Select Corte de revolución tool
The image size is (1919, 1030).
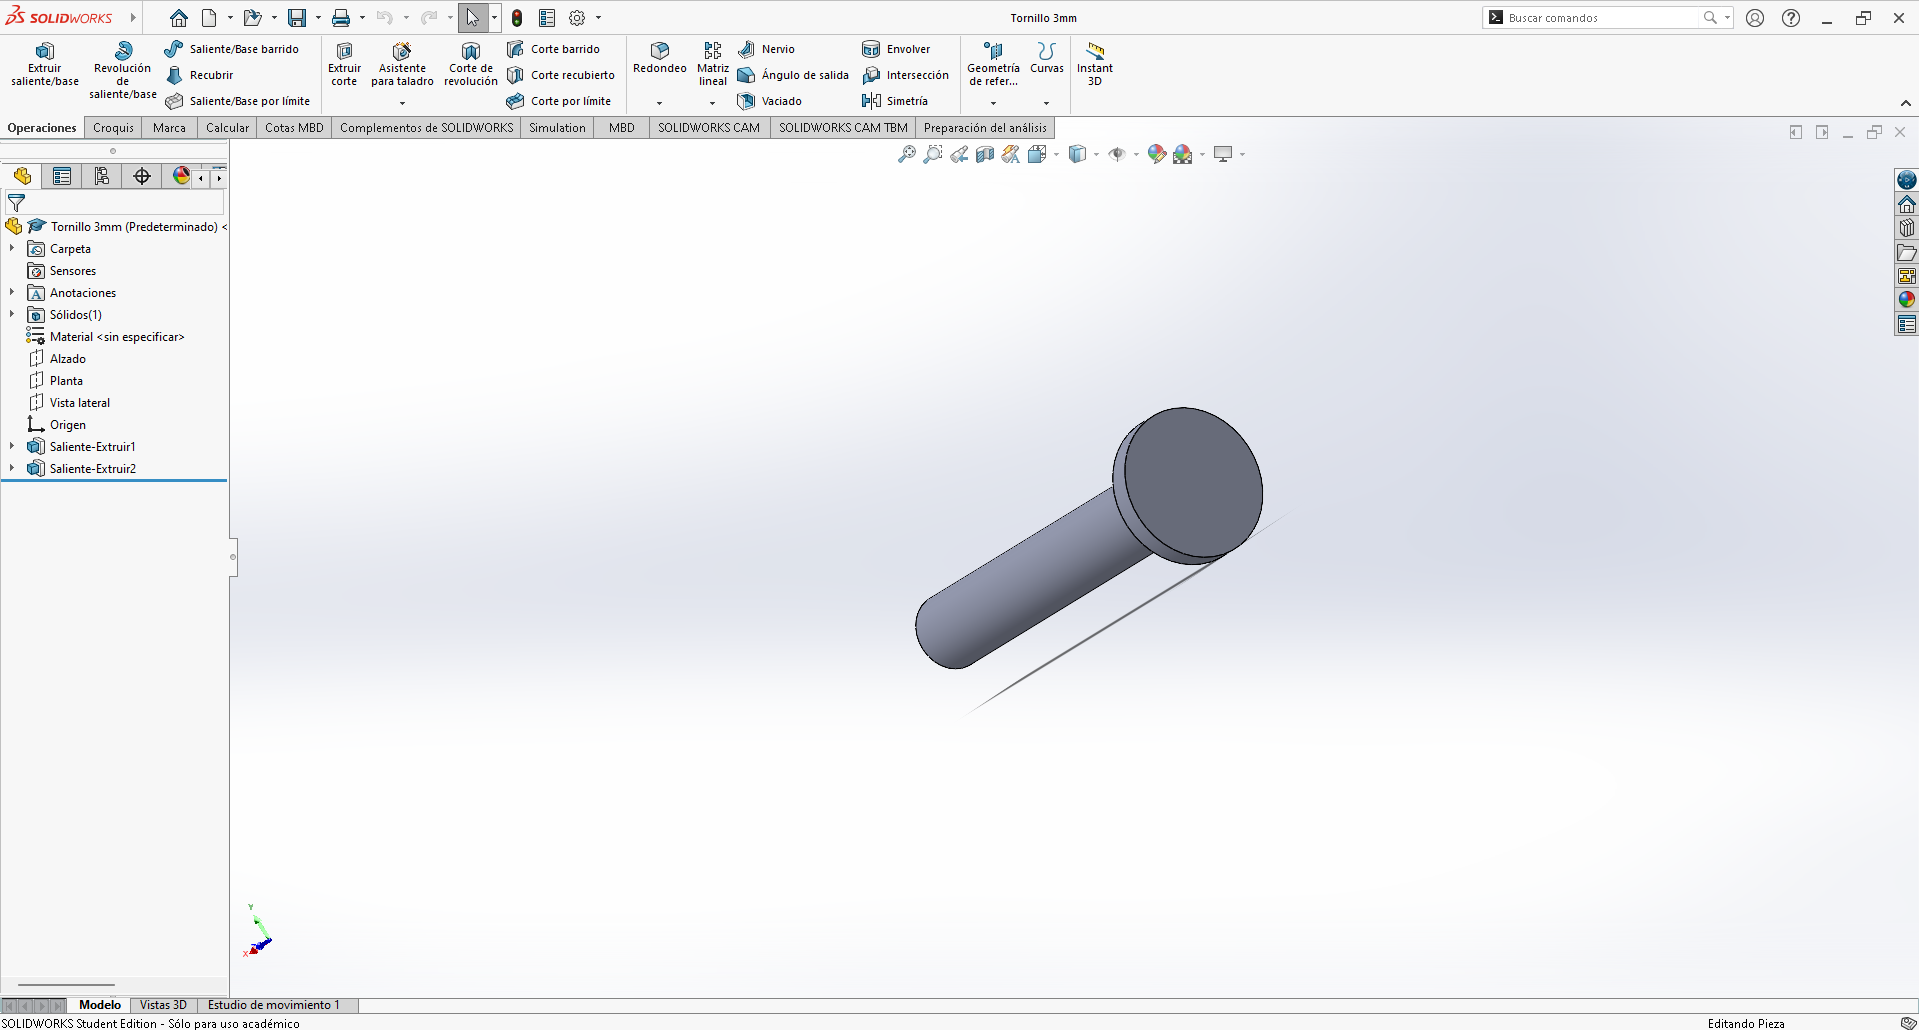tap(471, 65)
